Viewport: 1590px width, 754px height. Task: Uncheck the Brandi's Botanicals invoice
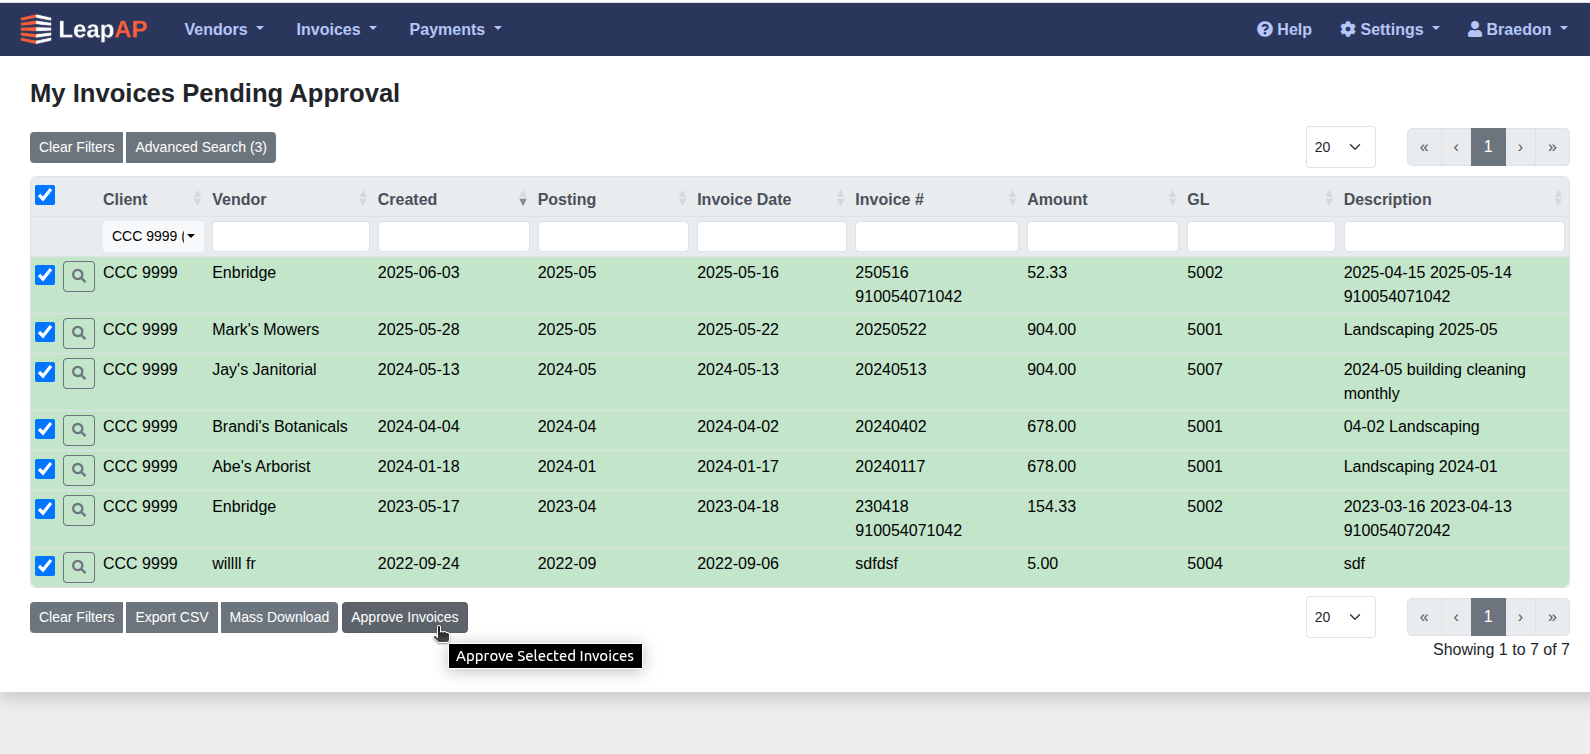(45, 429)
